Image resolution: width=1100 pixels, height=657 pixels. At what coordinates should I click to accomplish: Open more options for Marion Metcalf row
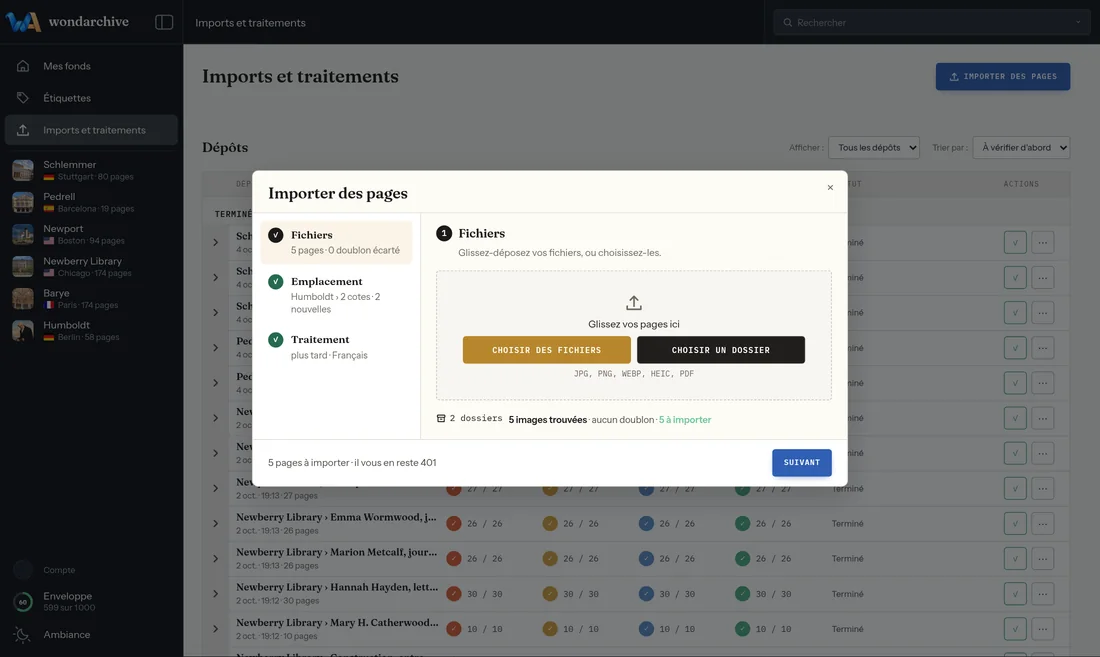click(x=1042, y=558)
